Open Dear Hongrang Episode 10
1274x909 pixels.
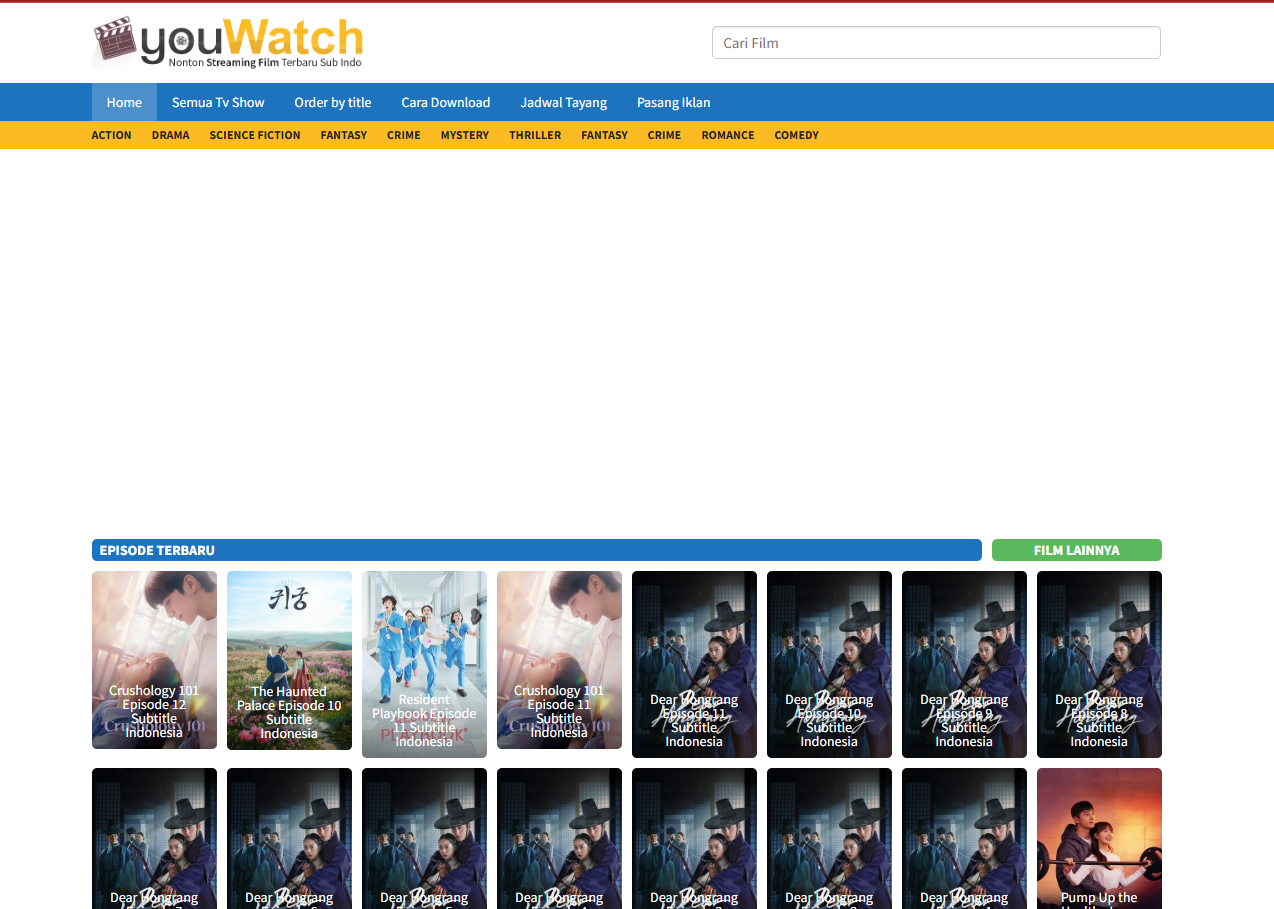[x=829, y=664]
